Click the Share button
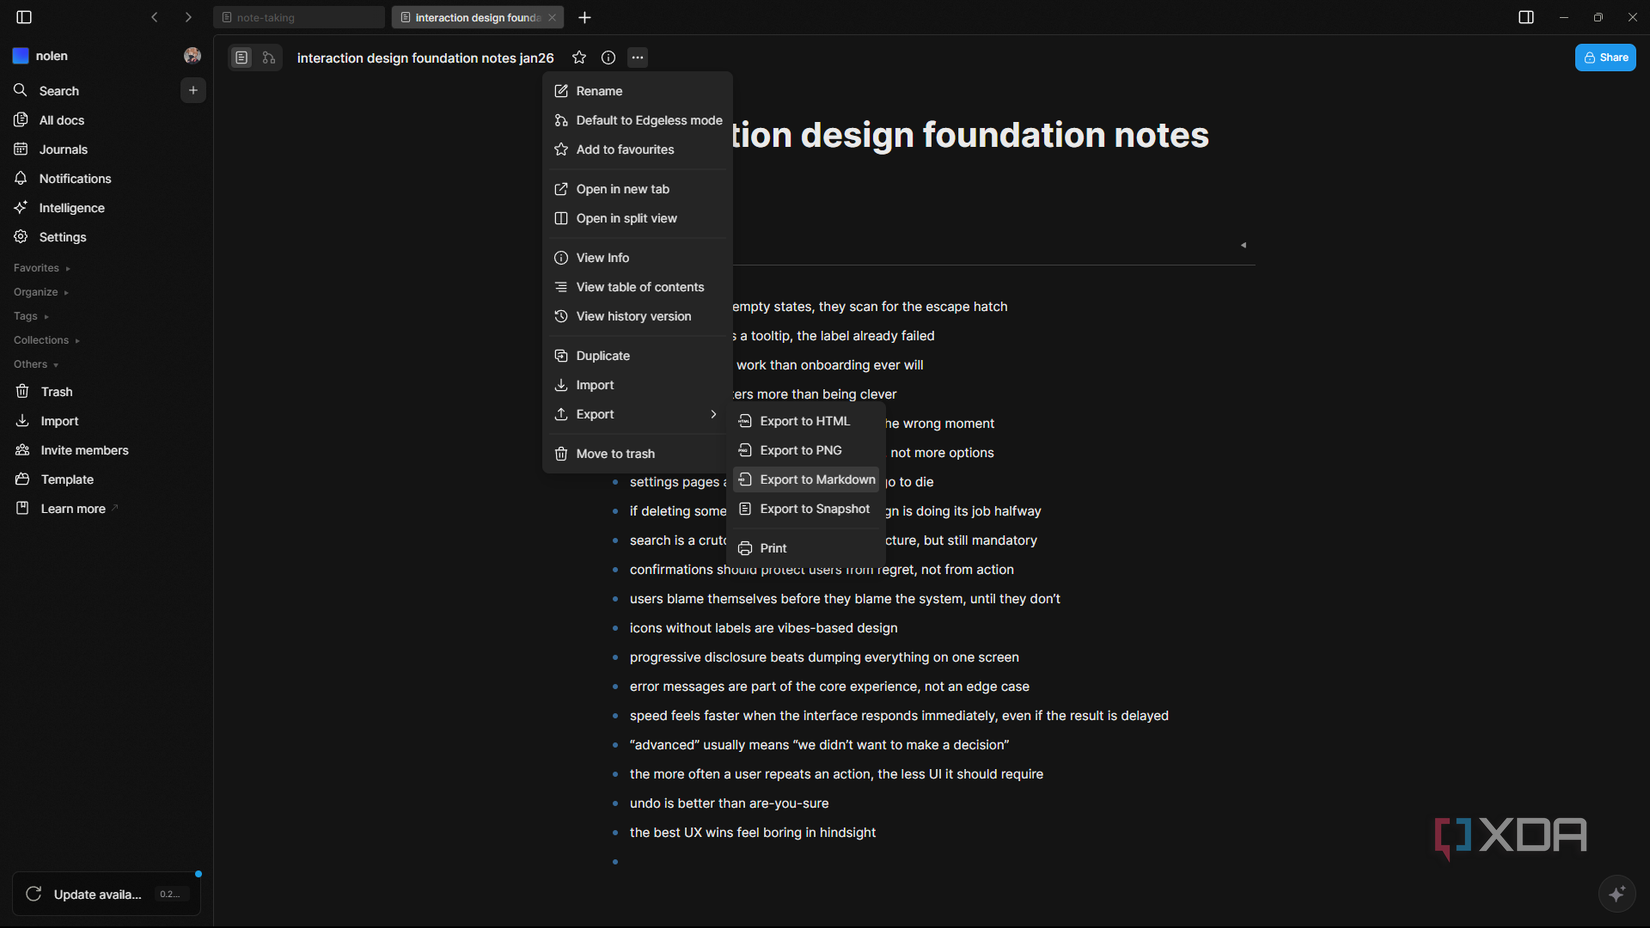Screen dimensions: 1650x928 (x=1605, y=57)
